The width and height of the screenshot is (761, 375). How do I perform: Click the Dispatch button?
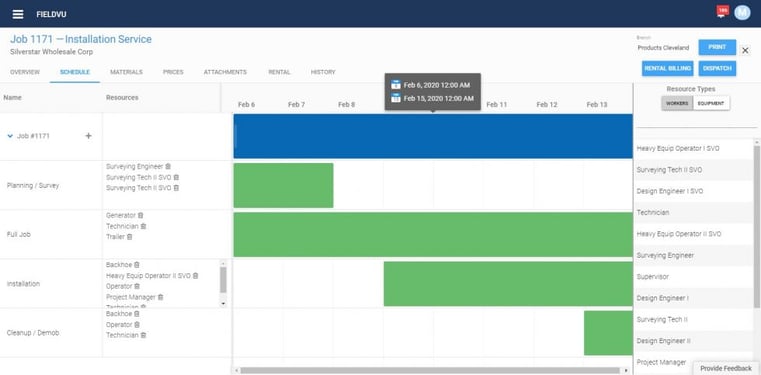pos(717,68)
